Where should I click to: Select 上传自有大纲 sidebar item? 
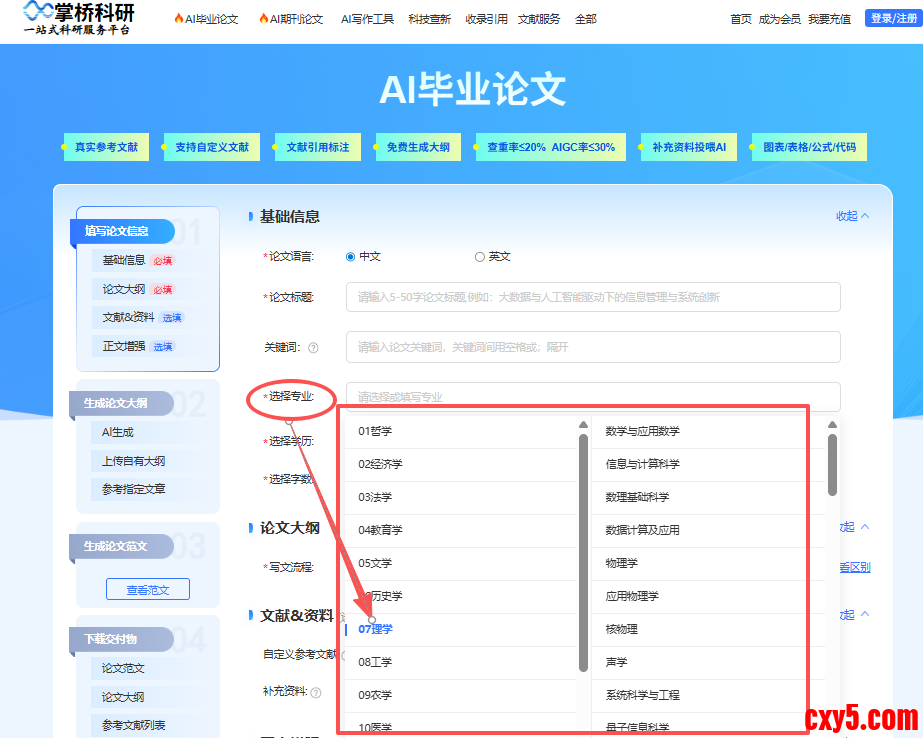134,461
